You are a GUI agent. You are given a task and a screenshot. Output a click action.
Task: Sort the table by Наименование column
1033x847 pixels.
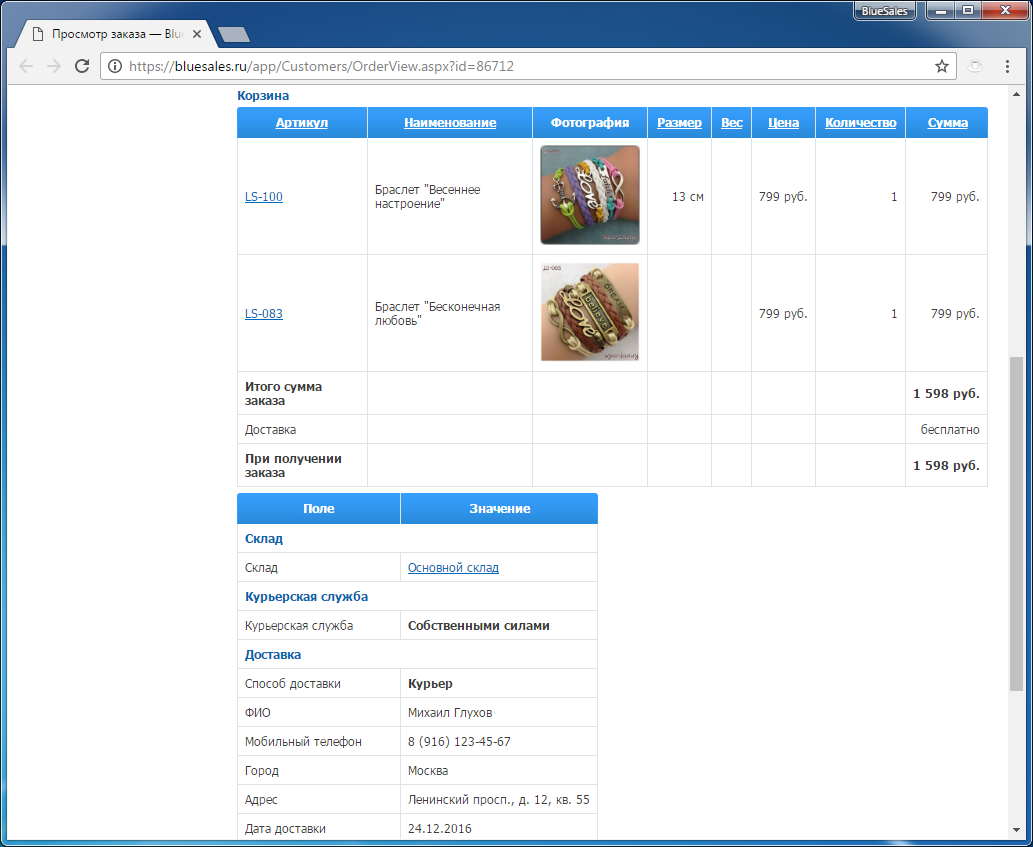(450, 123)
